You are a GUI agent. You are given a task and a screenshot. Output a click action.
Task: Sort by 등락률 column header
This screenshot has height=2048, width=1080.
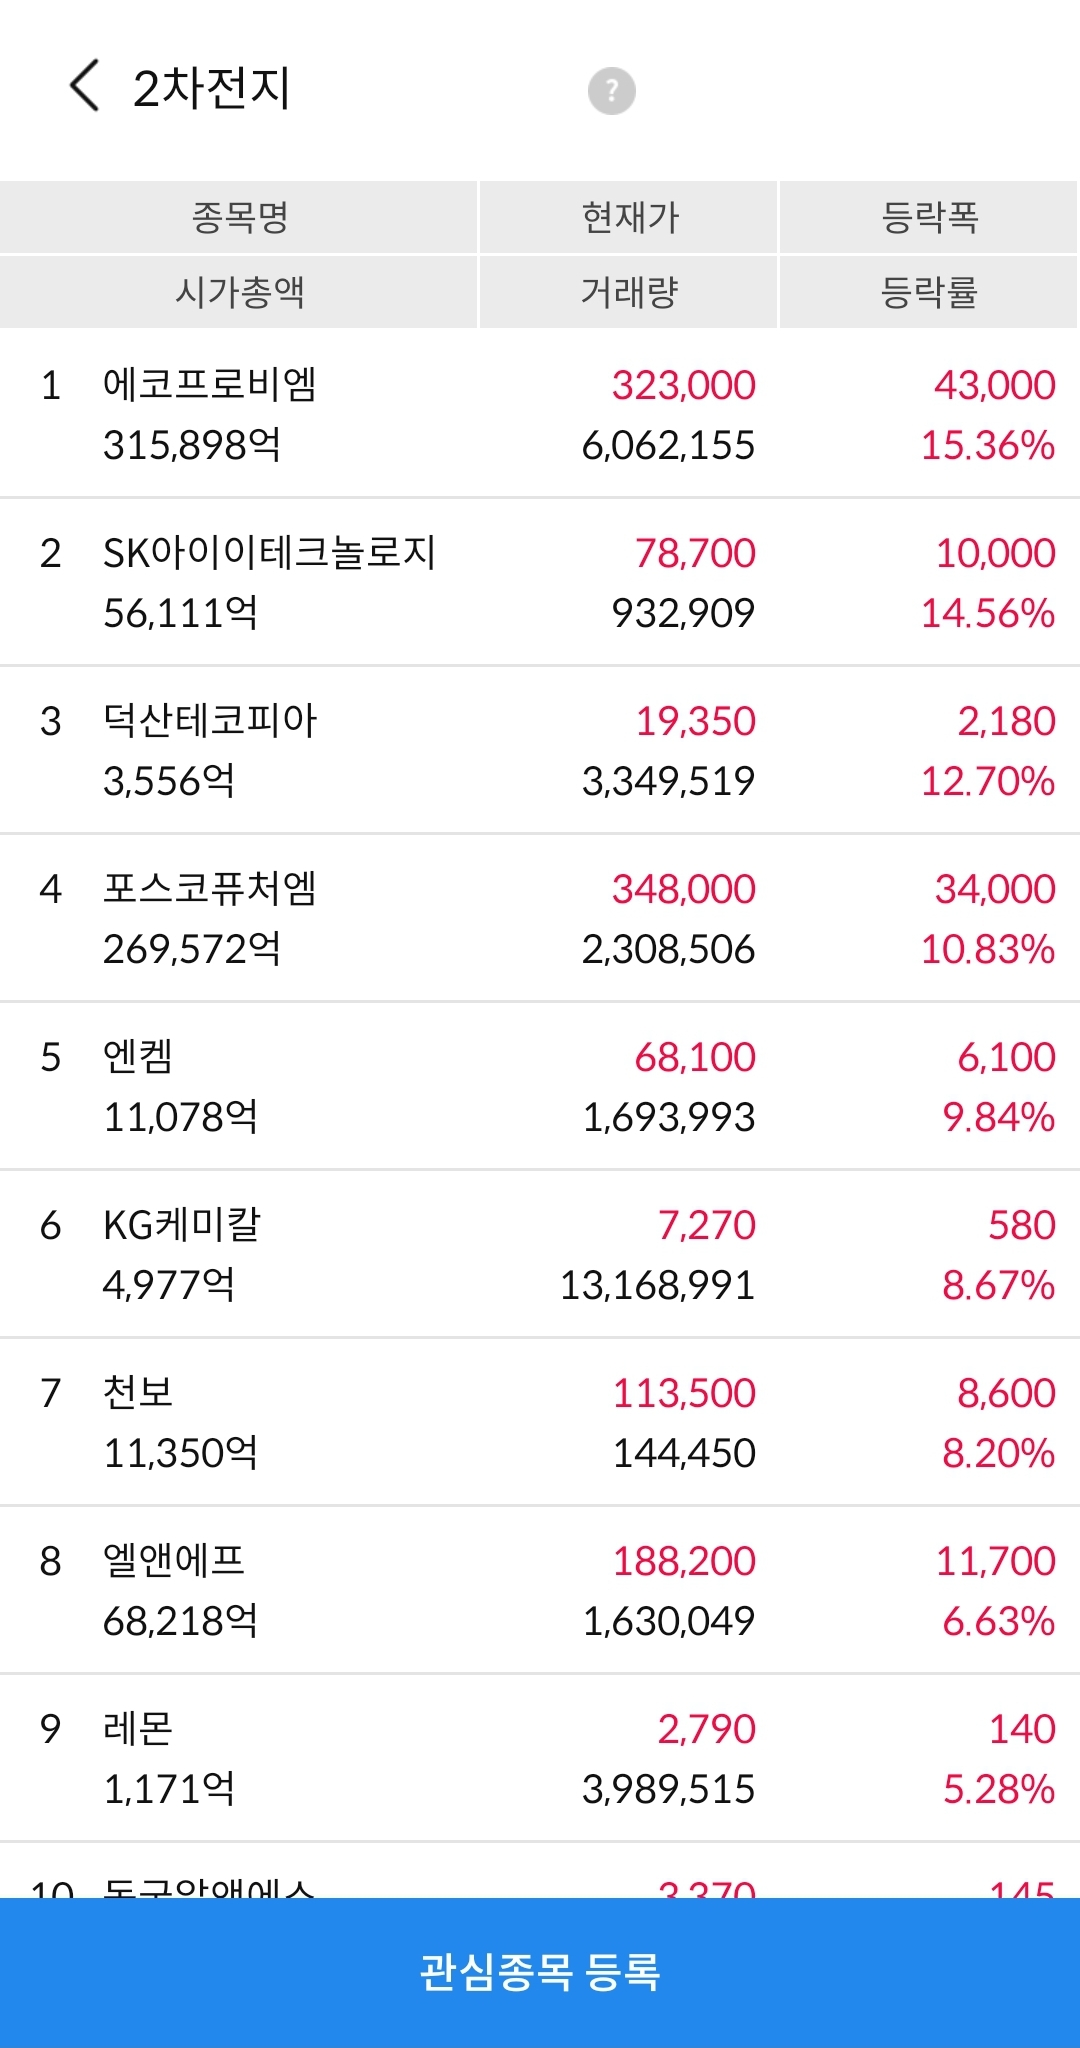929,292
